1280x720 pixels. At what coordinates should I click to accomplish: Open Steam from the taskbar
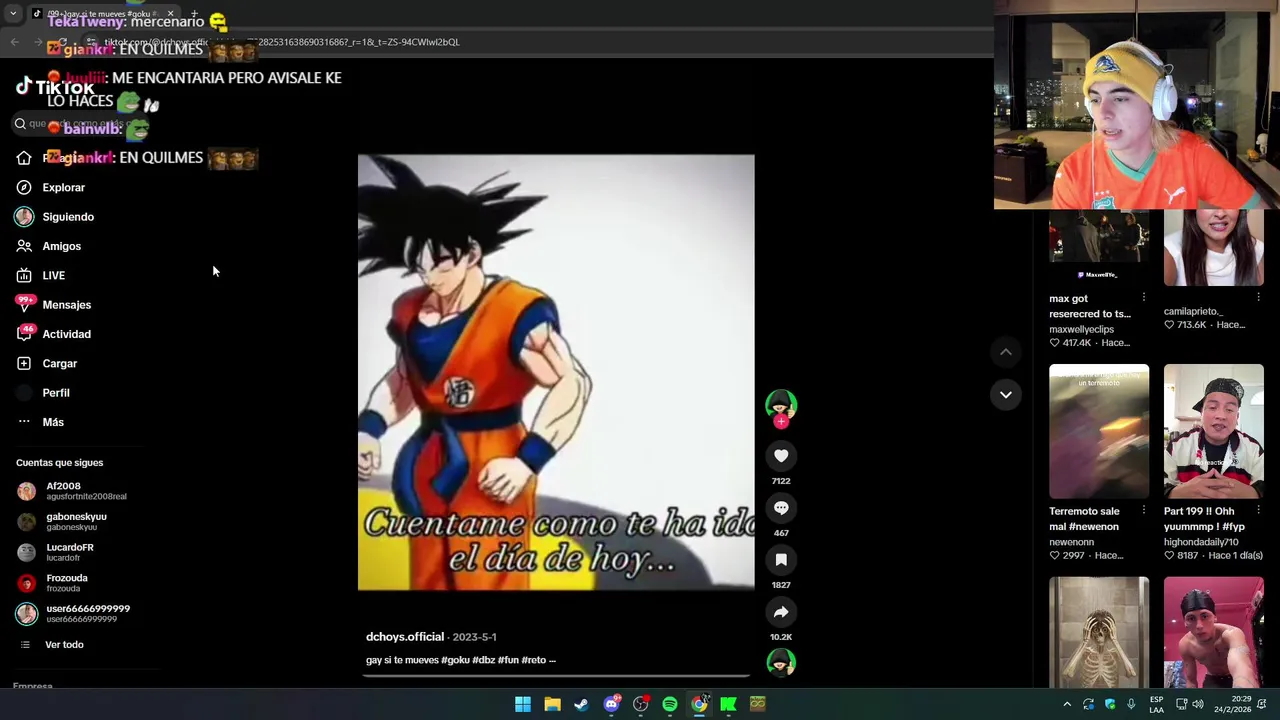(581, 704)
